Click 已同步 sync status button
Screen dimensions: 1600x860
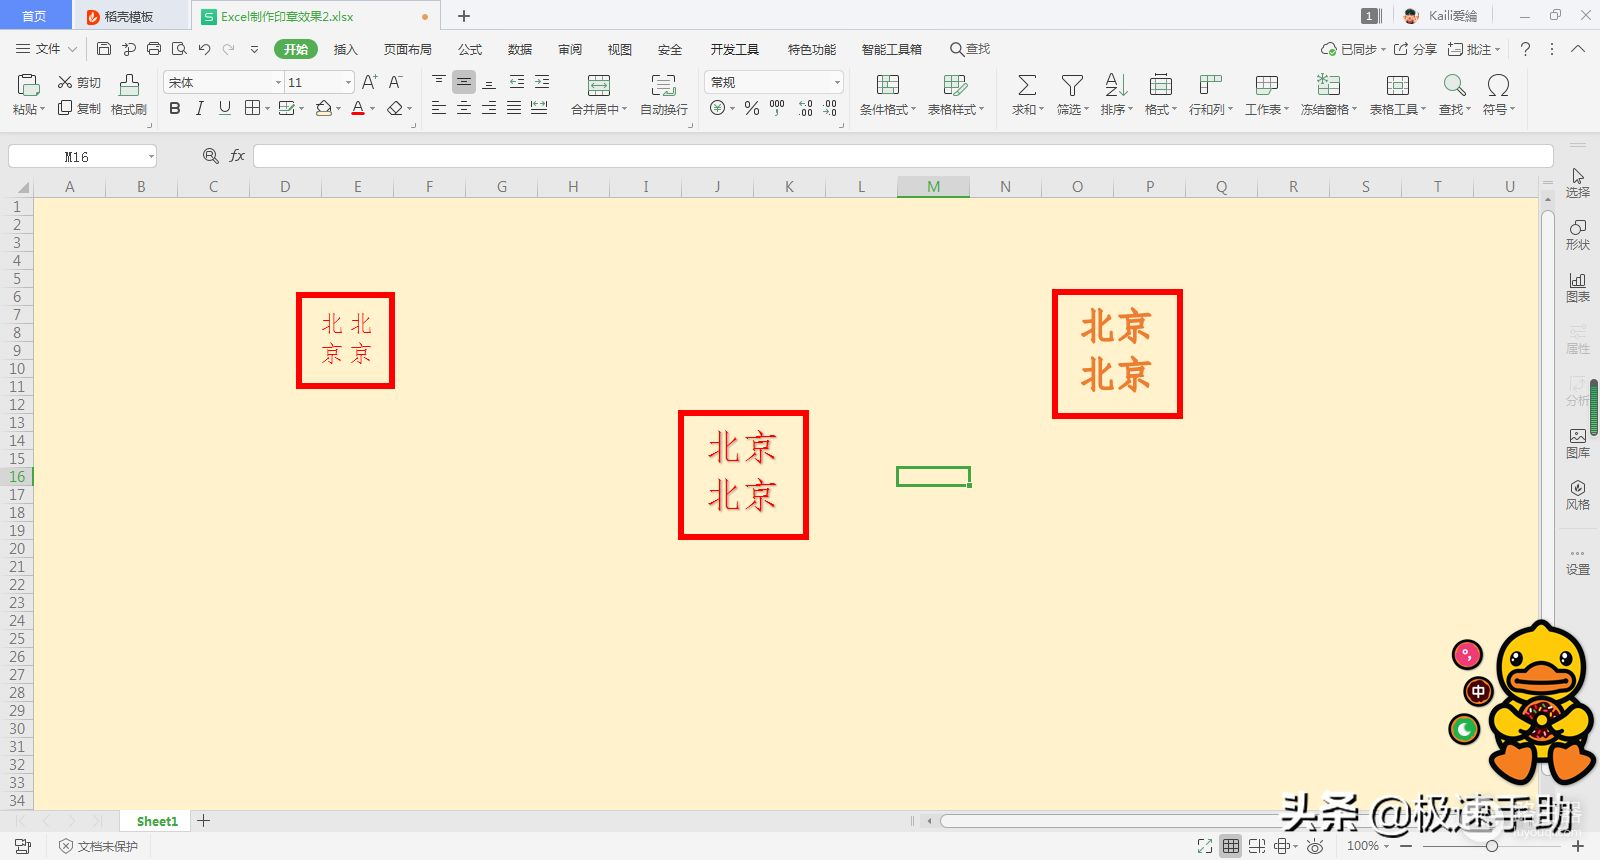pyautogui.click(x=1353, y=49)
